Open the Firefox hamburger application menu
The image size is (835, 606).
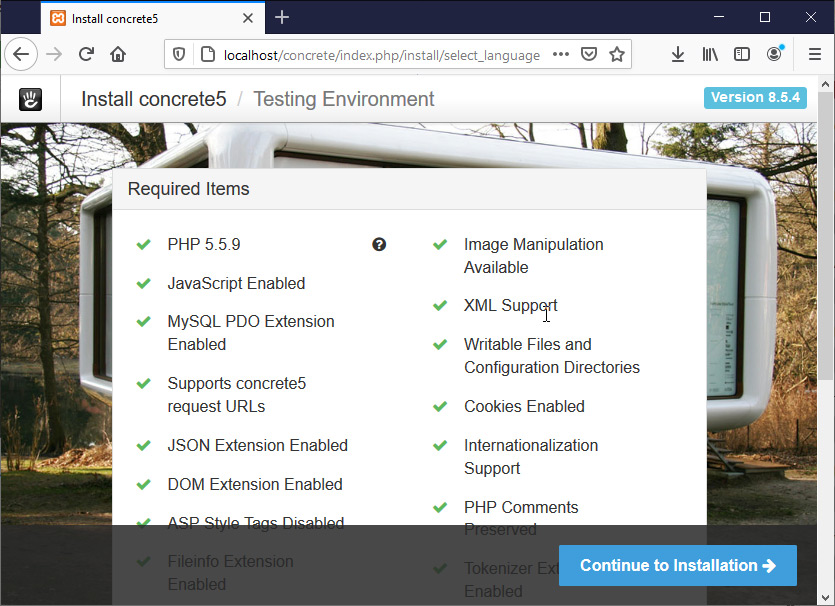point(814,55)
